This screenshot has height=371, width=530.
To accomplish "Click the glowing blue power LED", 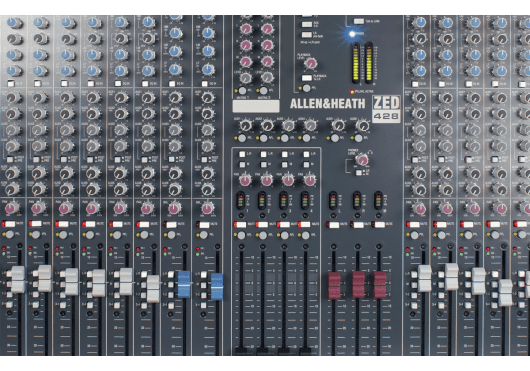I will 352,34.
